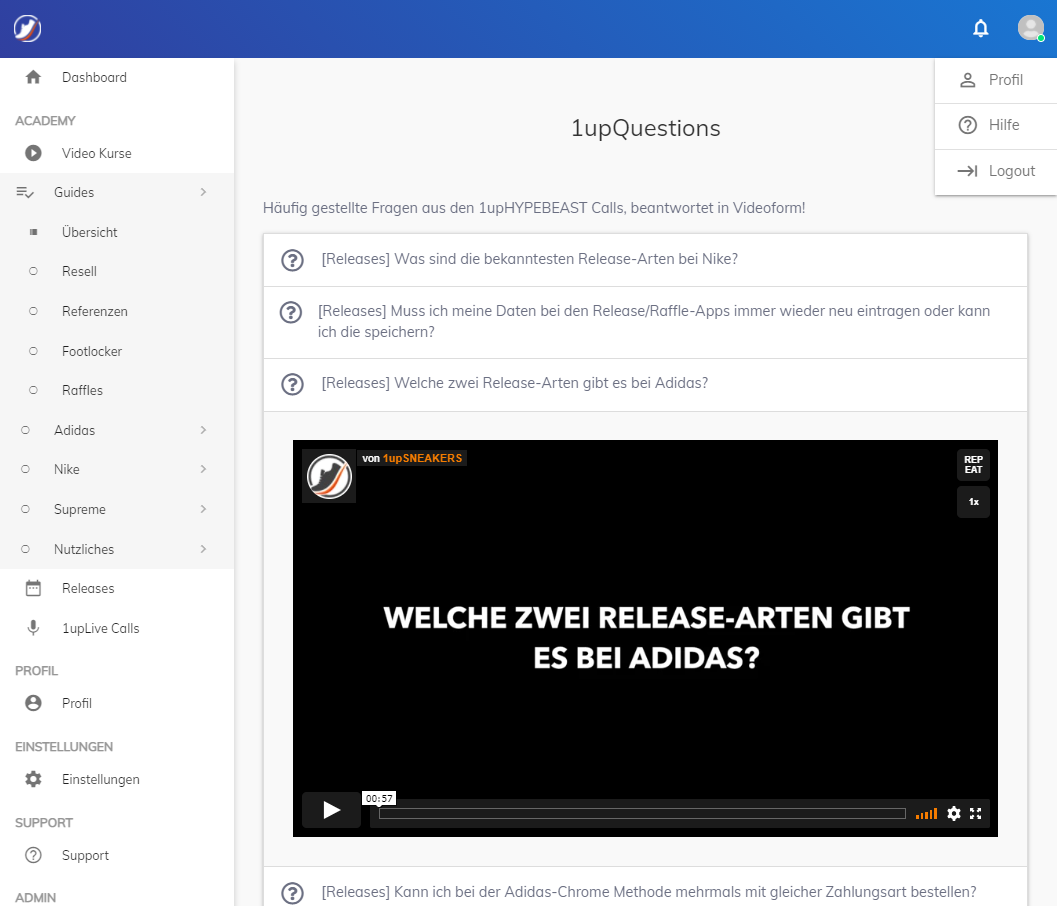Screen dimensions: 1057x906
Task: Open the Referenzen guide
Action: point(95,311)
